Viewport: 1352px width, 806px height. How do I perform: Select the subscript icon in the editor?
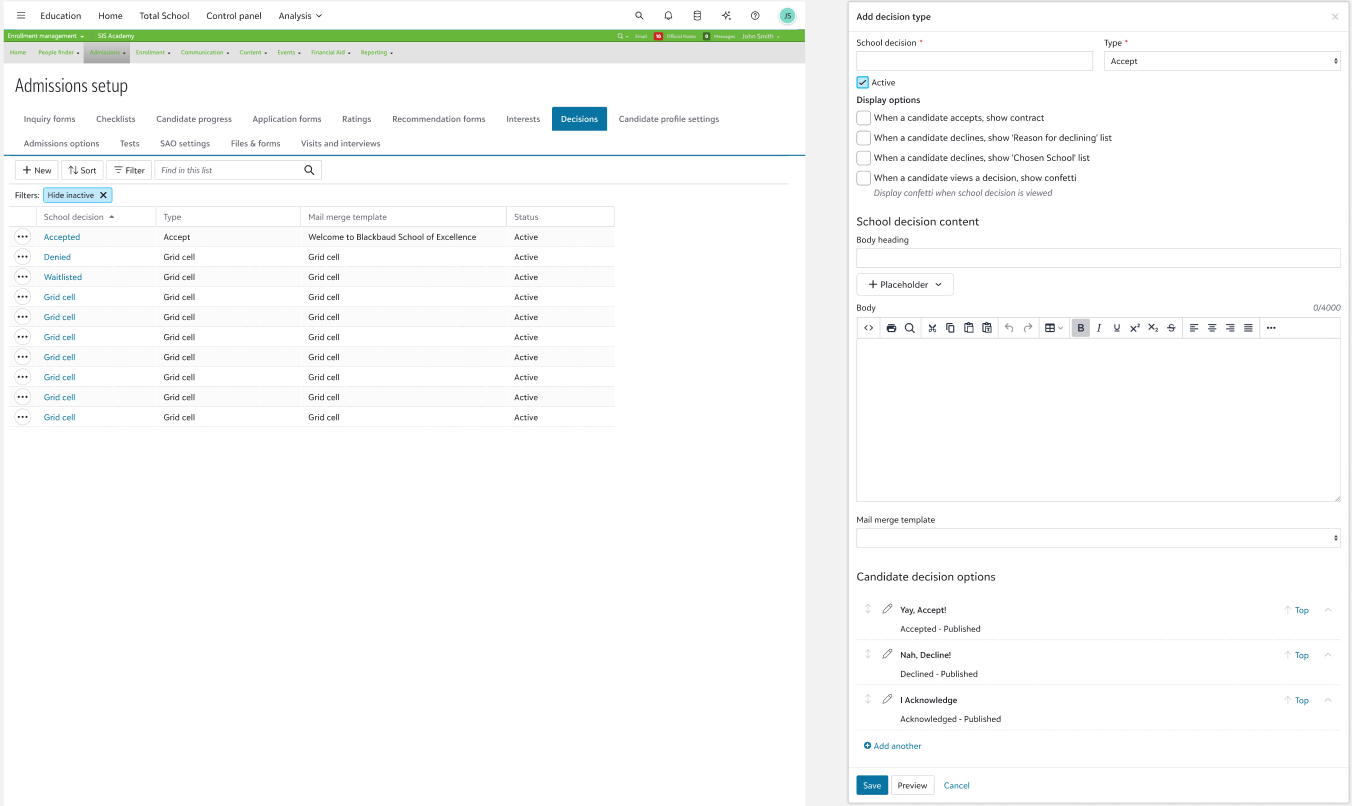[1152, 327]
